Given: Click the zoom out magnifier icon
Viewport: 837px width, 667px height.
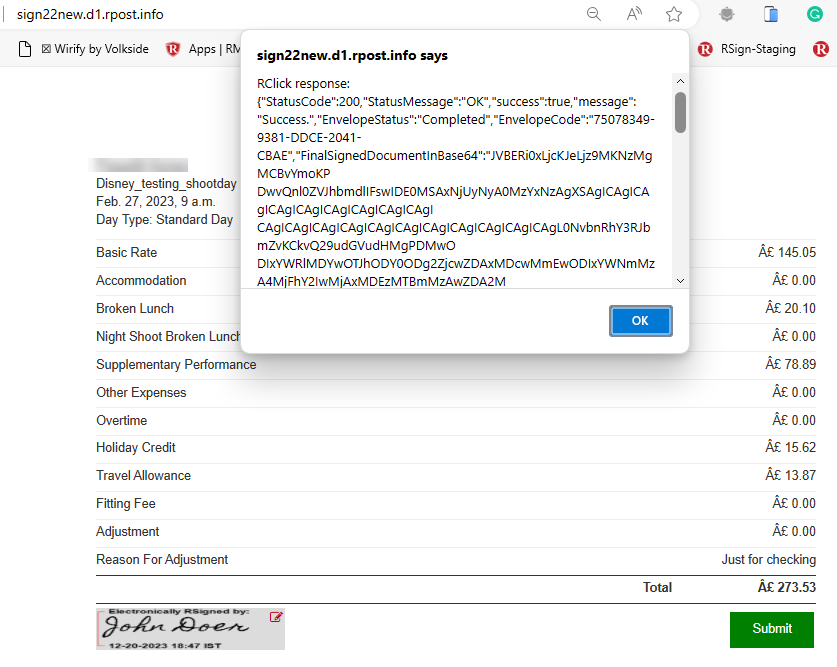Looking at the screenshot, I should pos(594,14).
